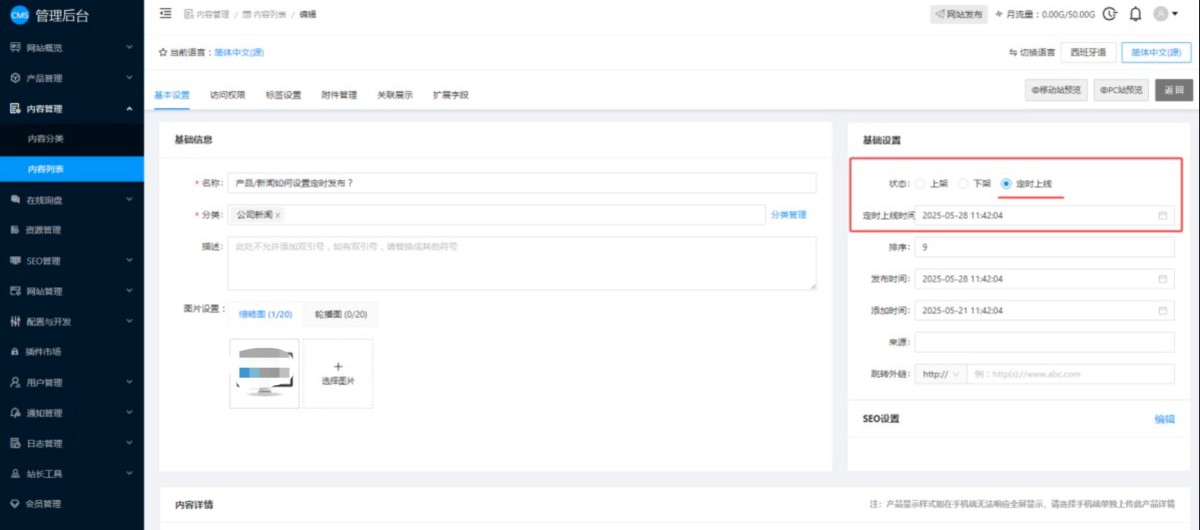Click the 选择图片 add image box
Viewport: 1200px width, 530px height.
coord(338,373)
